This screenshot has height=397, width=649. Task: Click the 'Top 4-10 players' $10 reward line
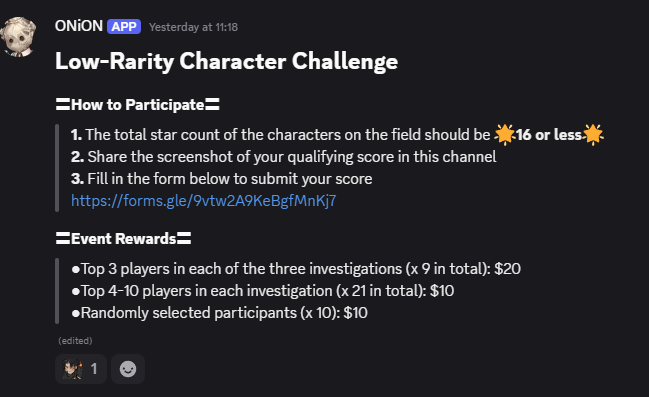coord(263,291)
